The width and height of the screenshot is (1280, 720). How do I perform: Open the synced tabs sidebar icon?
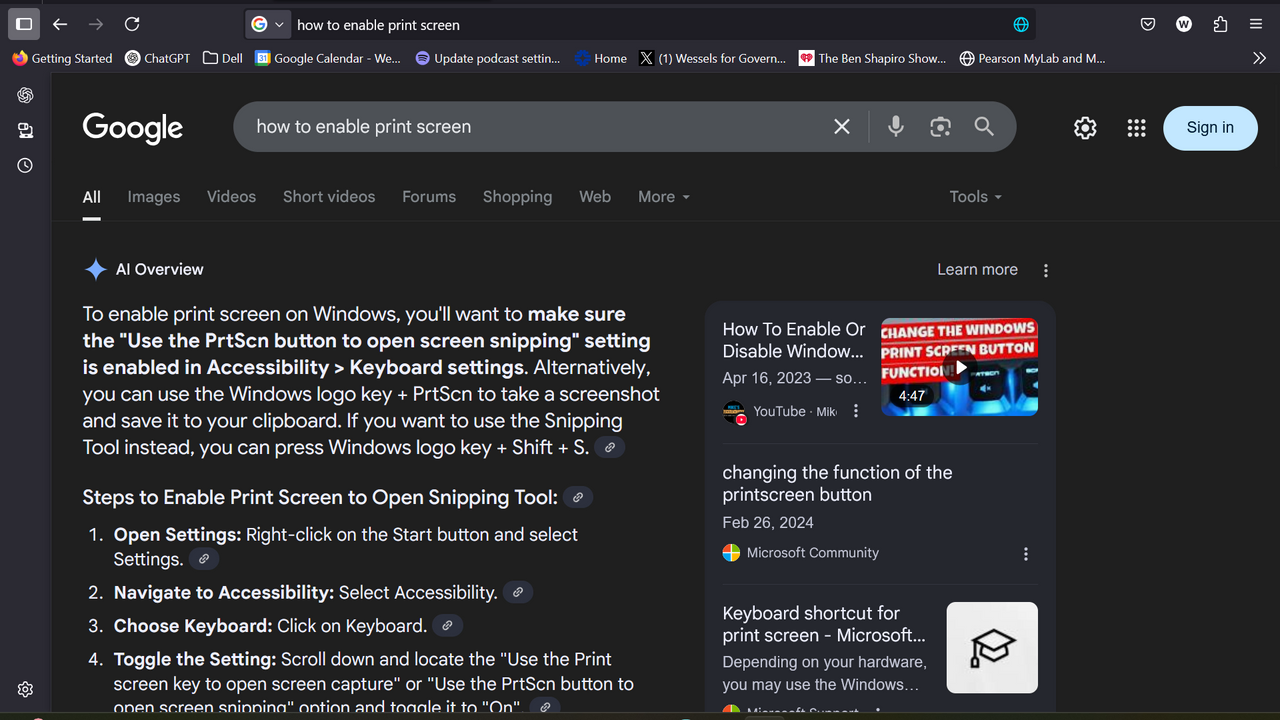click(x=26, y=130)
